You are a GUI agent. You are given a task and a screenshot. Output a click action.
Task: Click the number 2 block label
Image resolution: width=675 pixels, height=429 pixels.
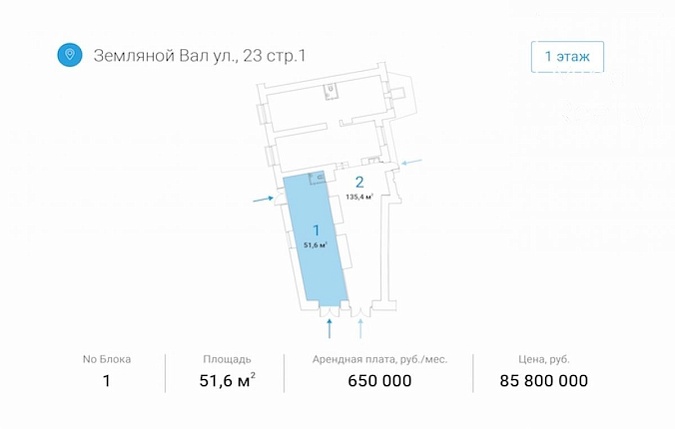tap(359, 182)
